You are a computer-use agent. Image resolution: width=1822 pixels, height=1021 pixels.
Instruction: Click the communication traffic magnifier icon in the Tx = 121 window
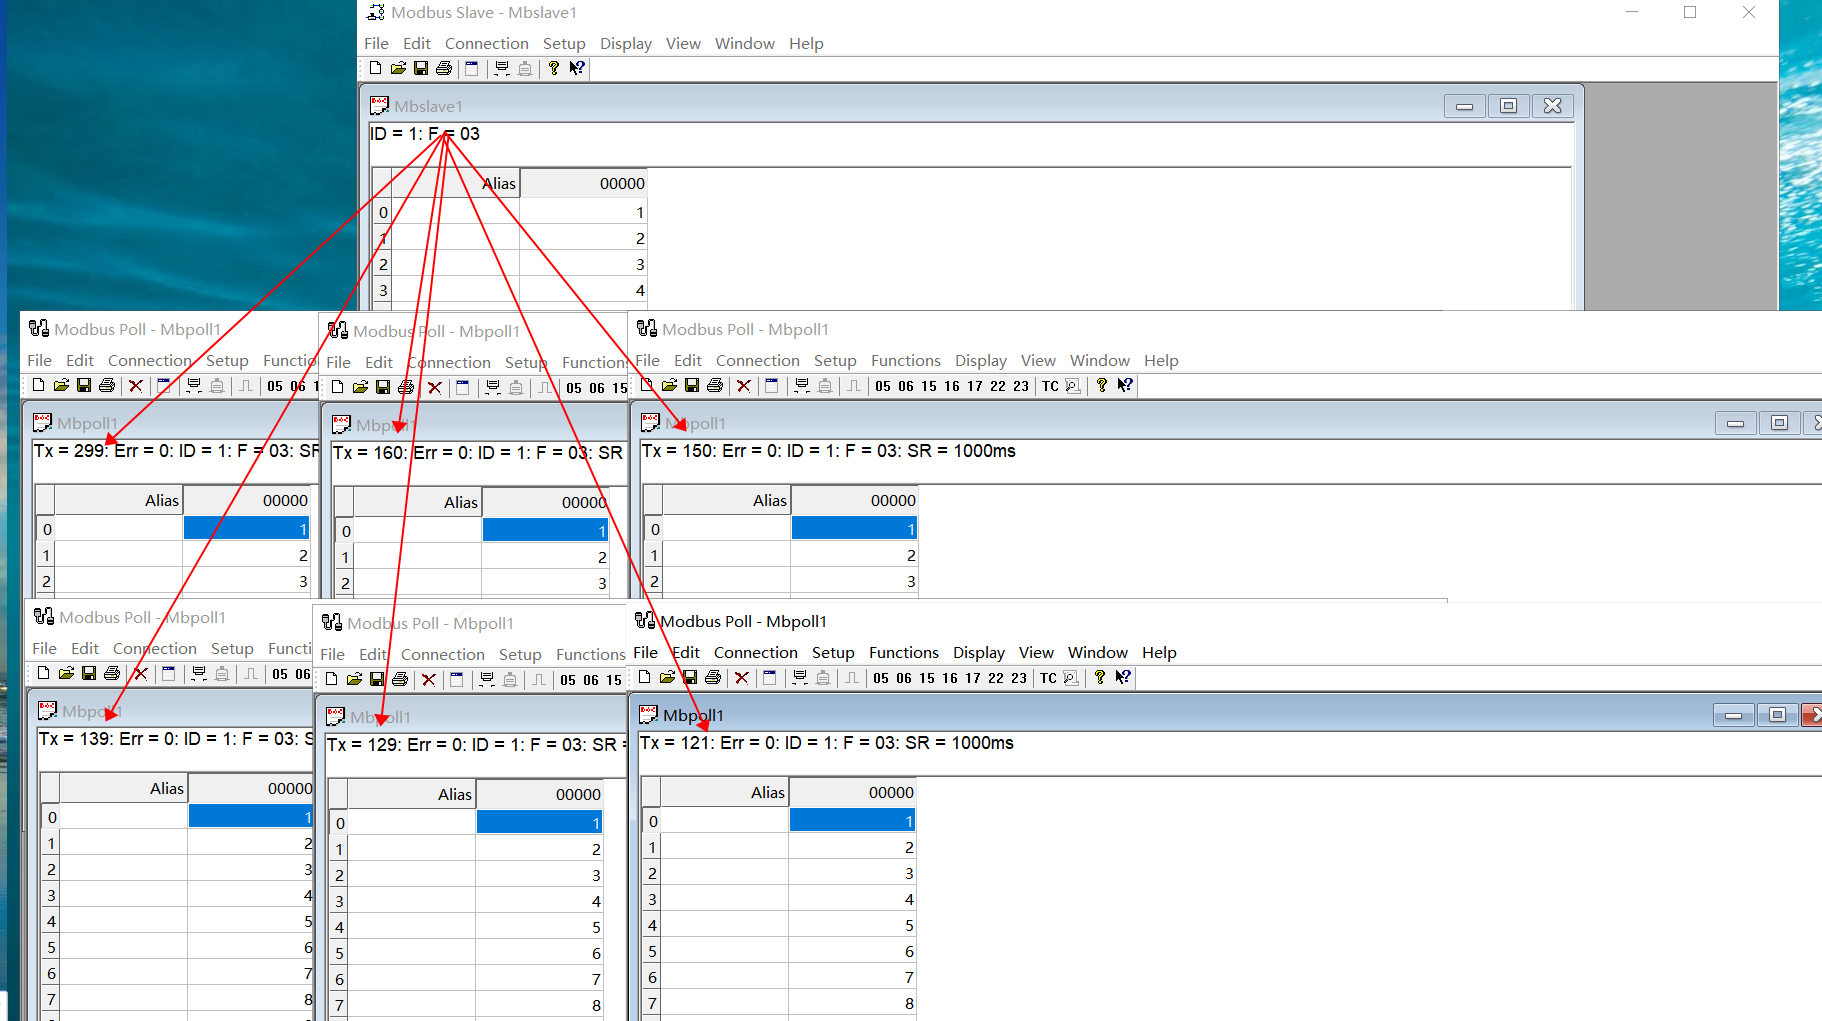point(1071,678)
